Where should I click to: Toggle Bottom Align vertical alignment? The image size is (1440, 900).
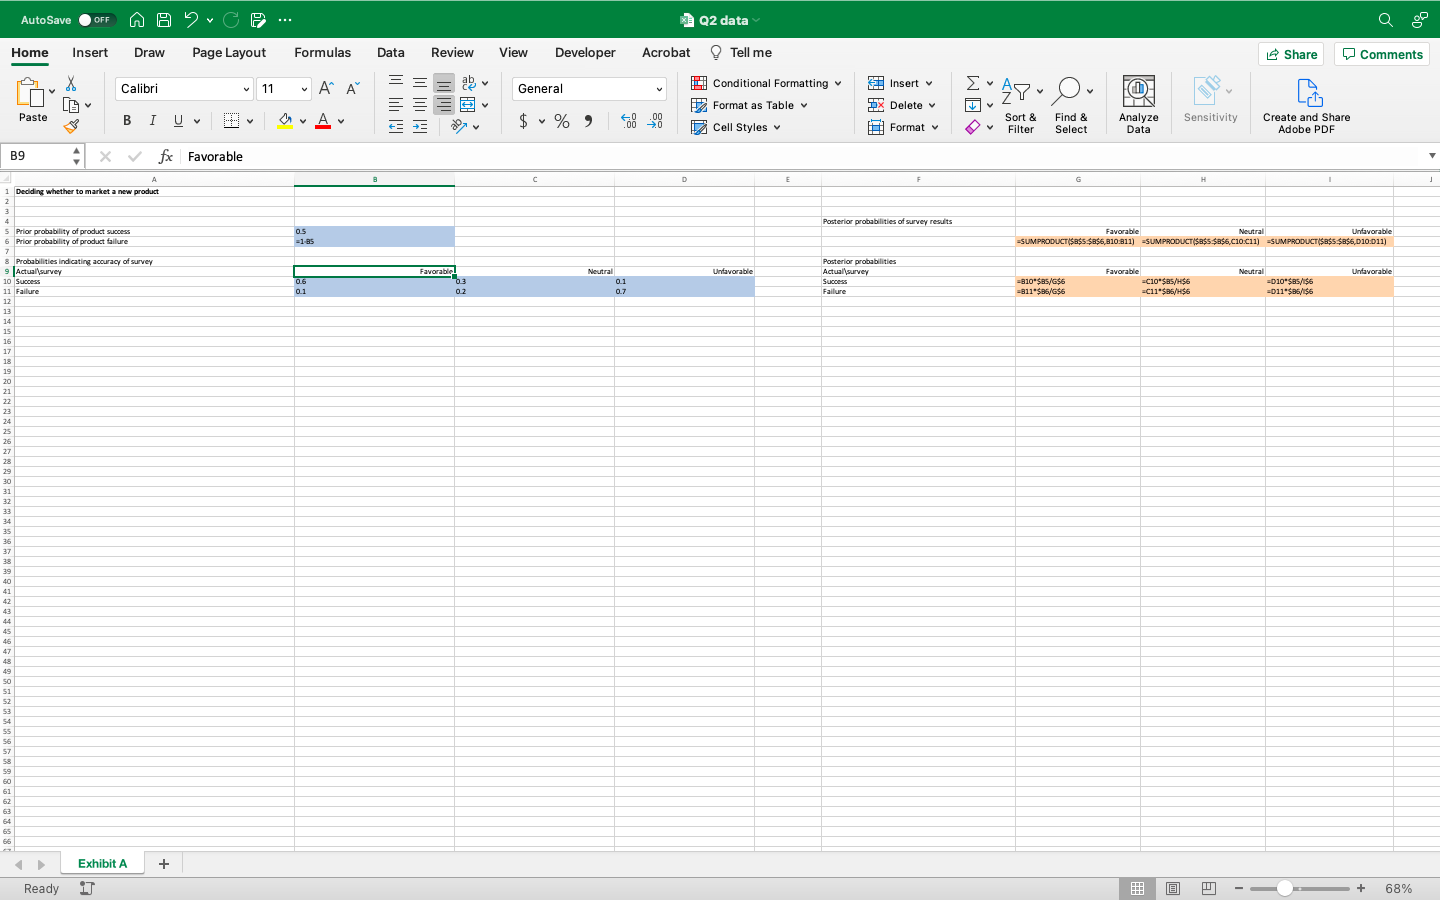pyautogui.click(x=444, y=83)
